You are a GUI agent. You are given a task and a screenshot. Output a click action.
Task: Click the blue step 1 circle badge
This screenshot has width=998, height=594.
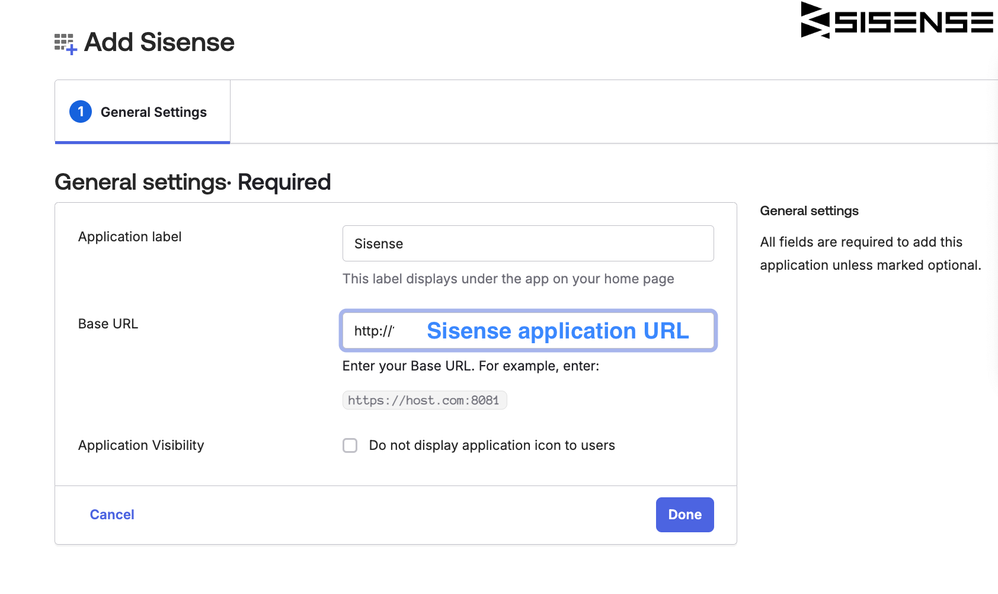80,112
